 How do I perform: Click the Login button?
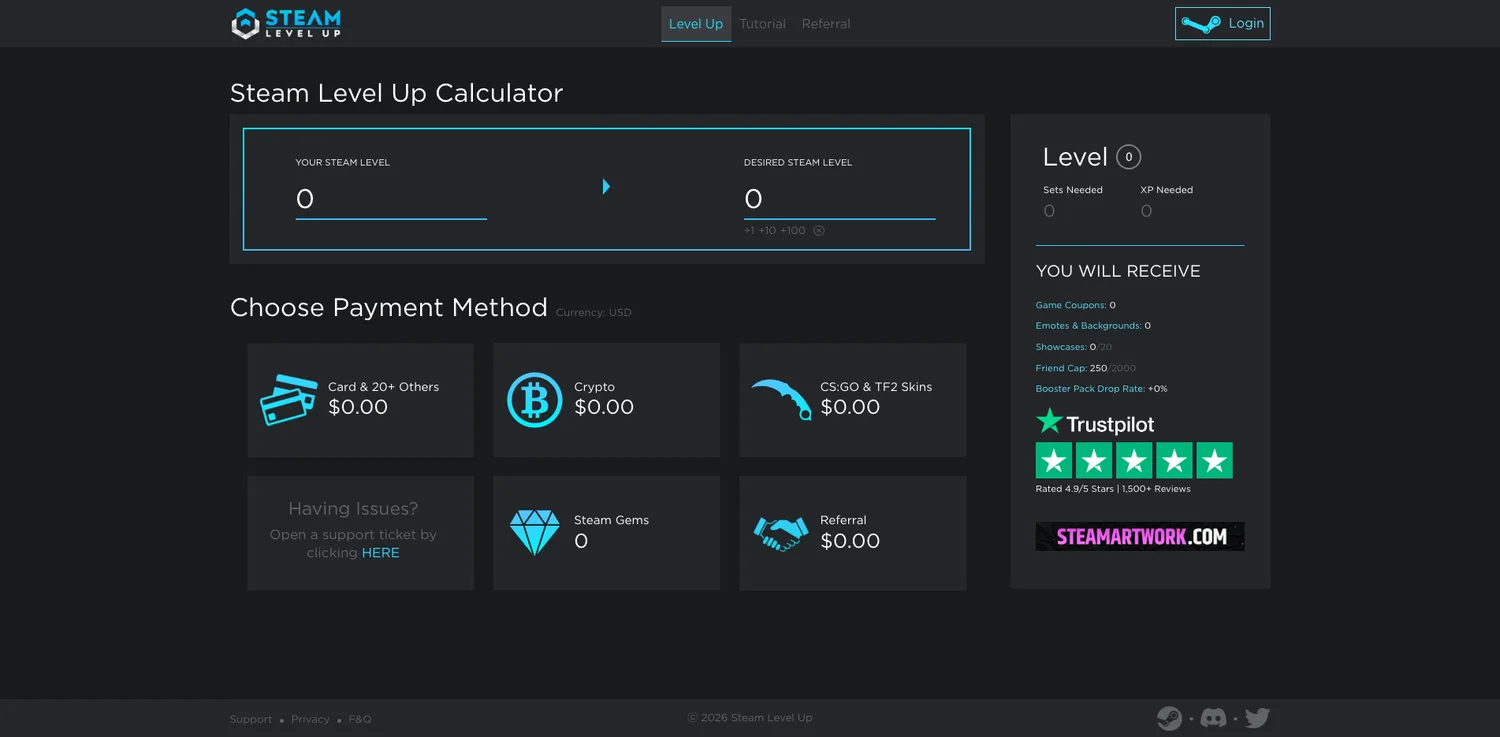coord(1222,24)
